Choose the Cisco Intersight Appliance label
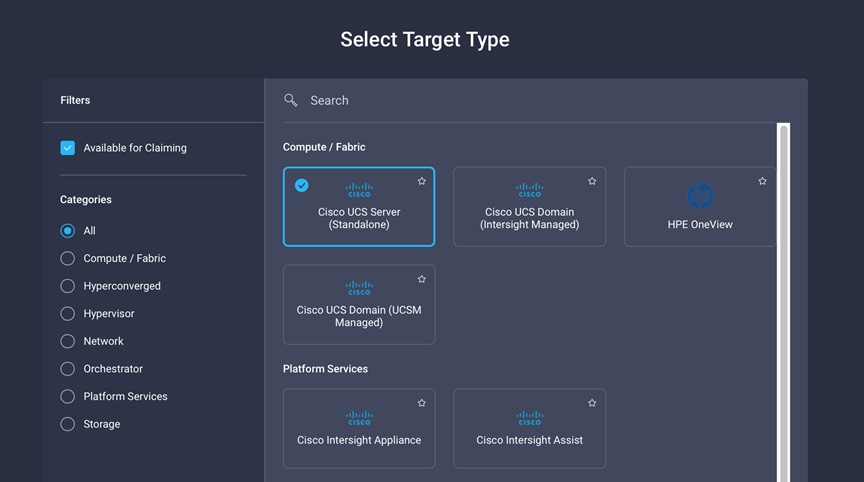This screenshot has width=864, height=482. (x=359, y=440)
